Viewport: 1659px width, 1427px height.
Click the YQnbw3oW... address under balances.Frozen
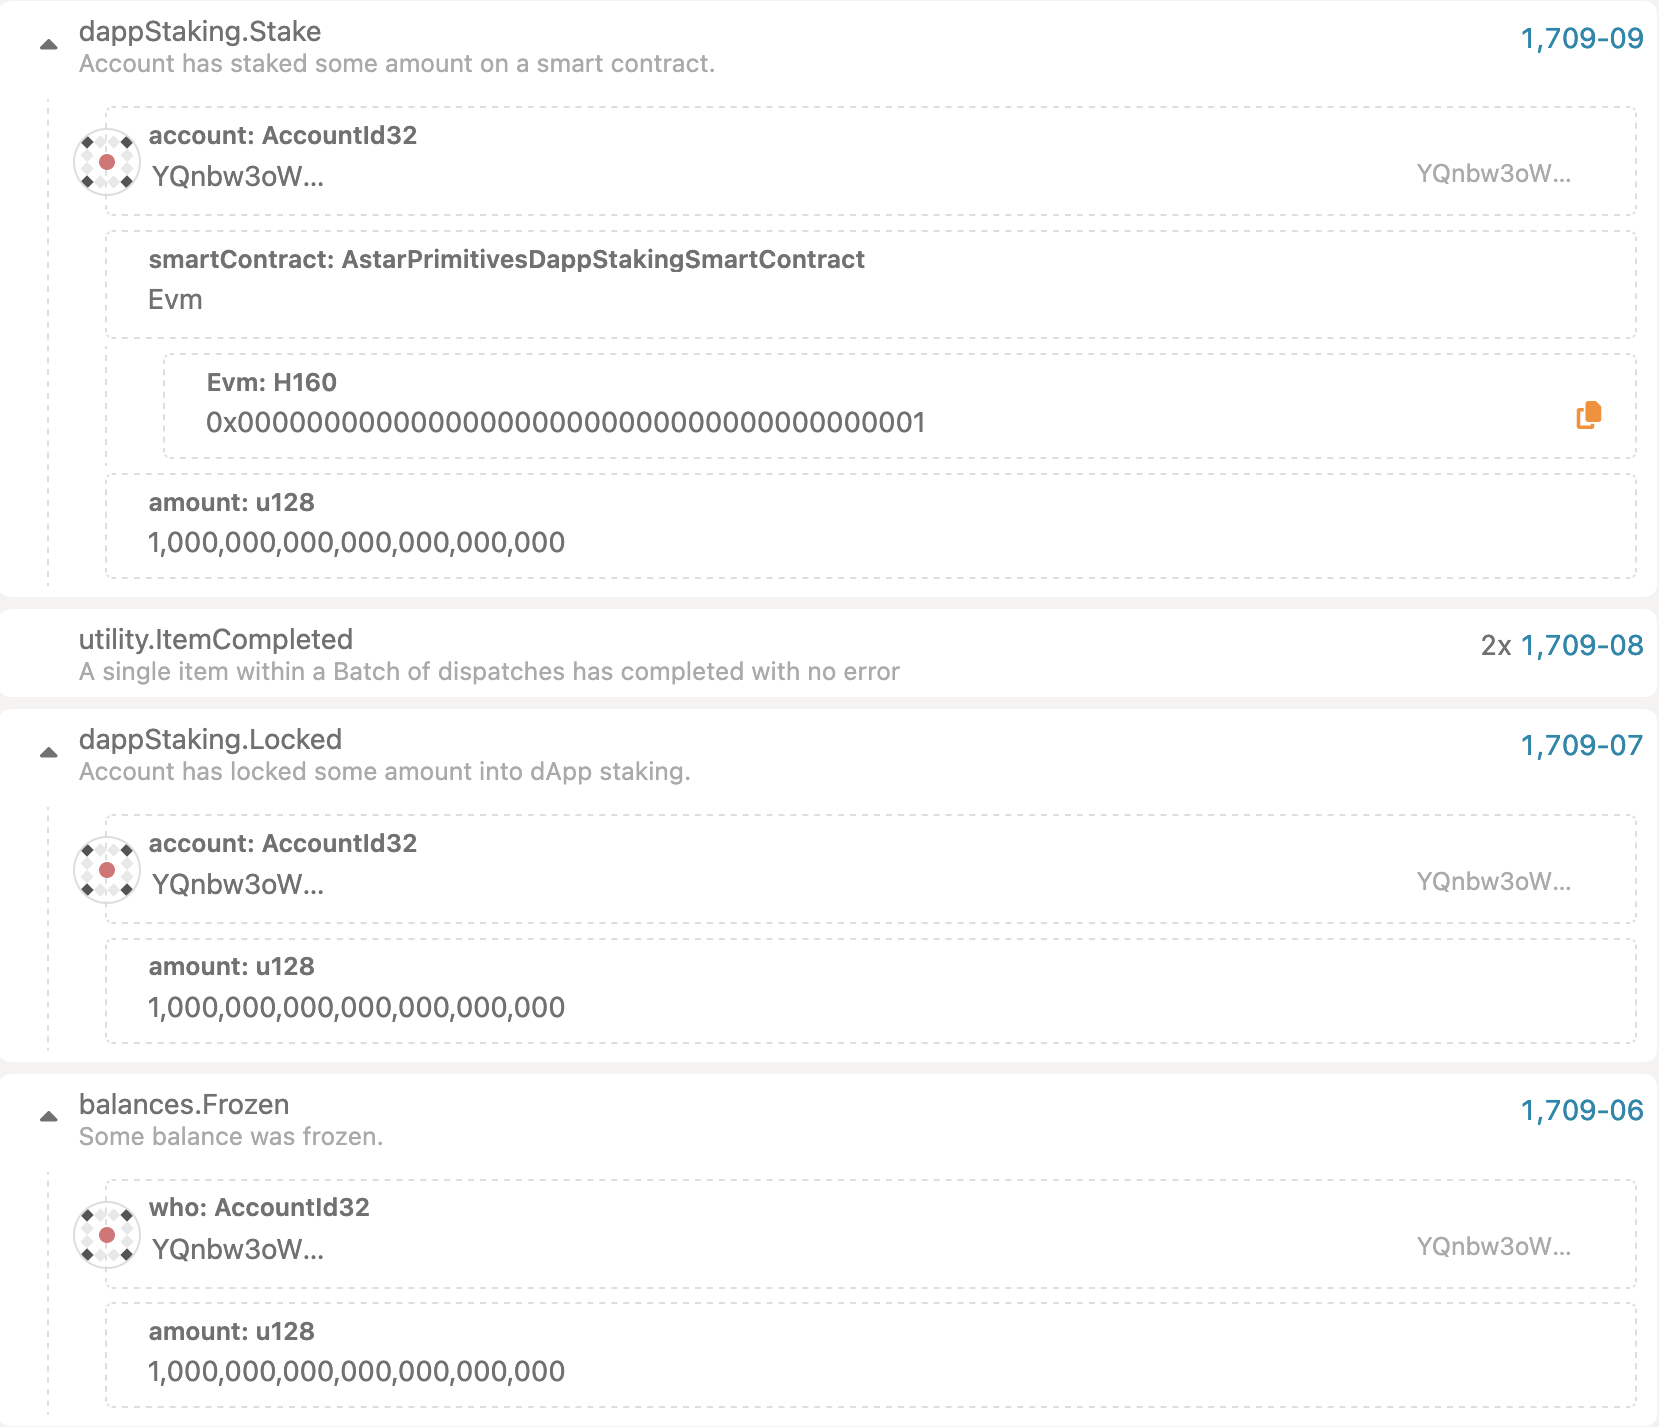coord(238,1250)
